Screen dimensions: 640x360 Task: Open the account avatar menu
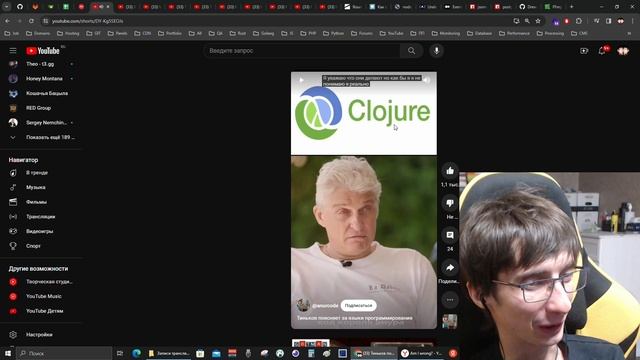click(x=623, y=51)
